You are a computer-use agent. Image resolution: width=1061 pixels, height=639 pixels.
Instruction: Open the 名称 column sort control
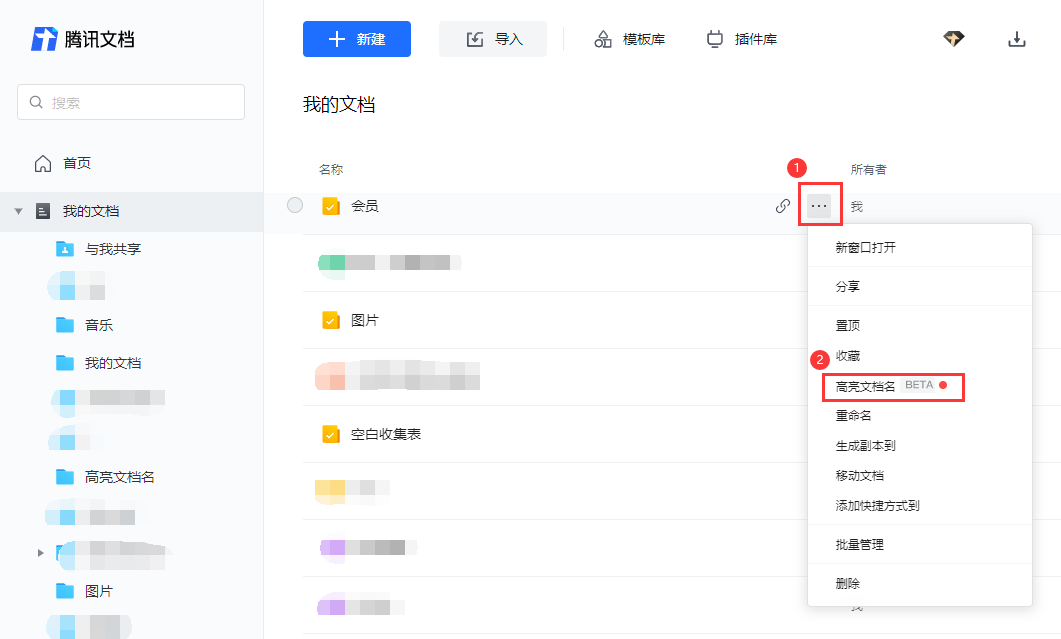tap(330, 169)
